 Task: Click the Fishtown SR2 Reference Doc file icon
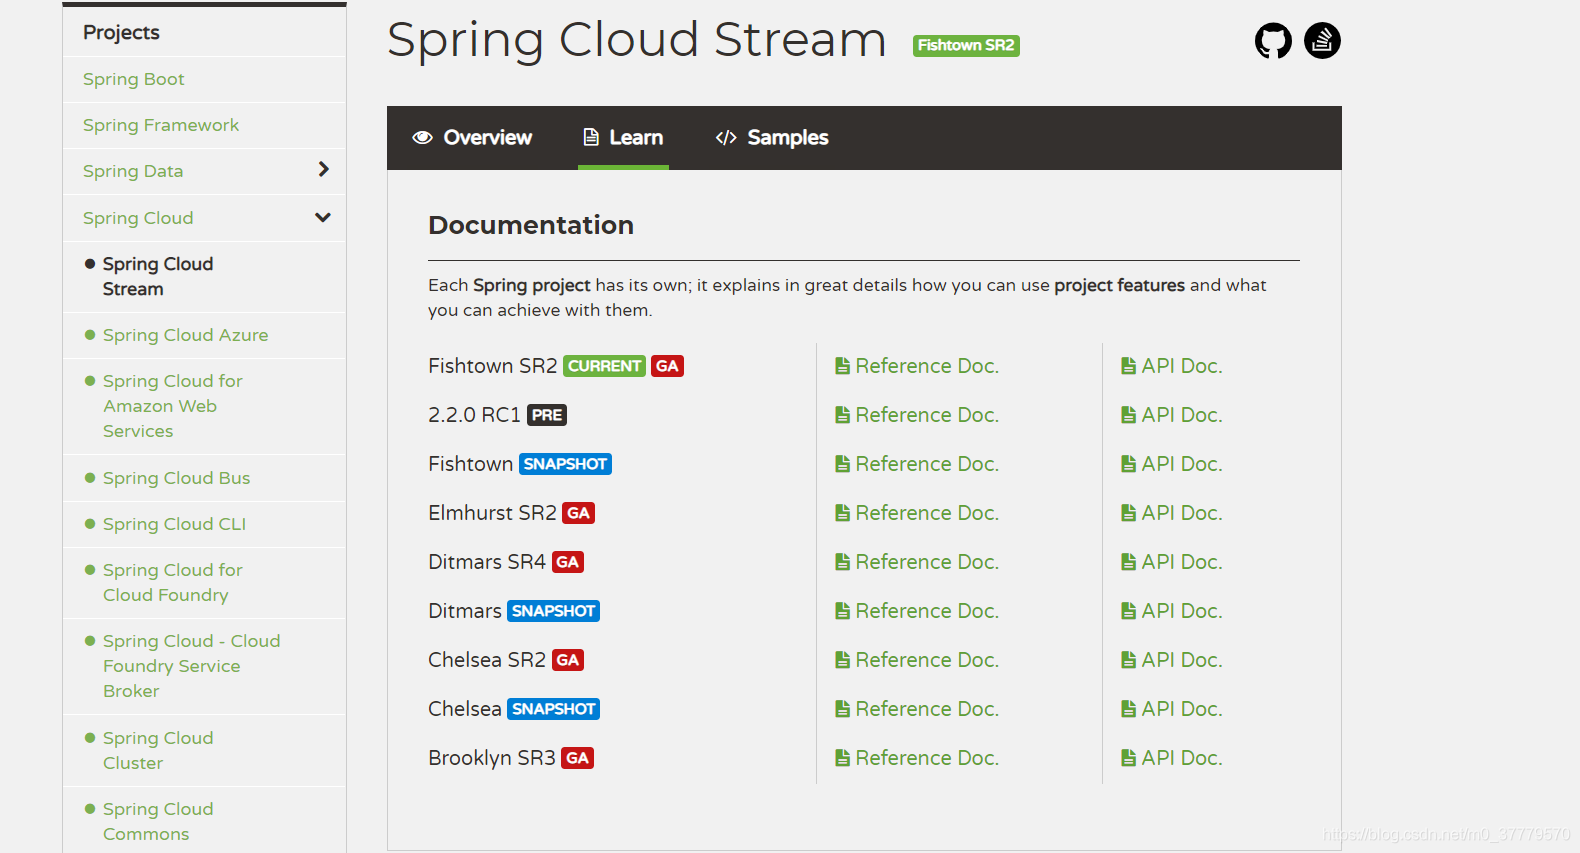(x=842, y=366)
